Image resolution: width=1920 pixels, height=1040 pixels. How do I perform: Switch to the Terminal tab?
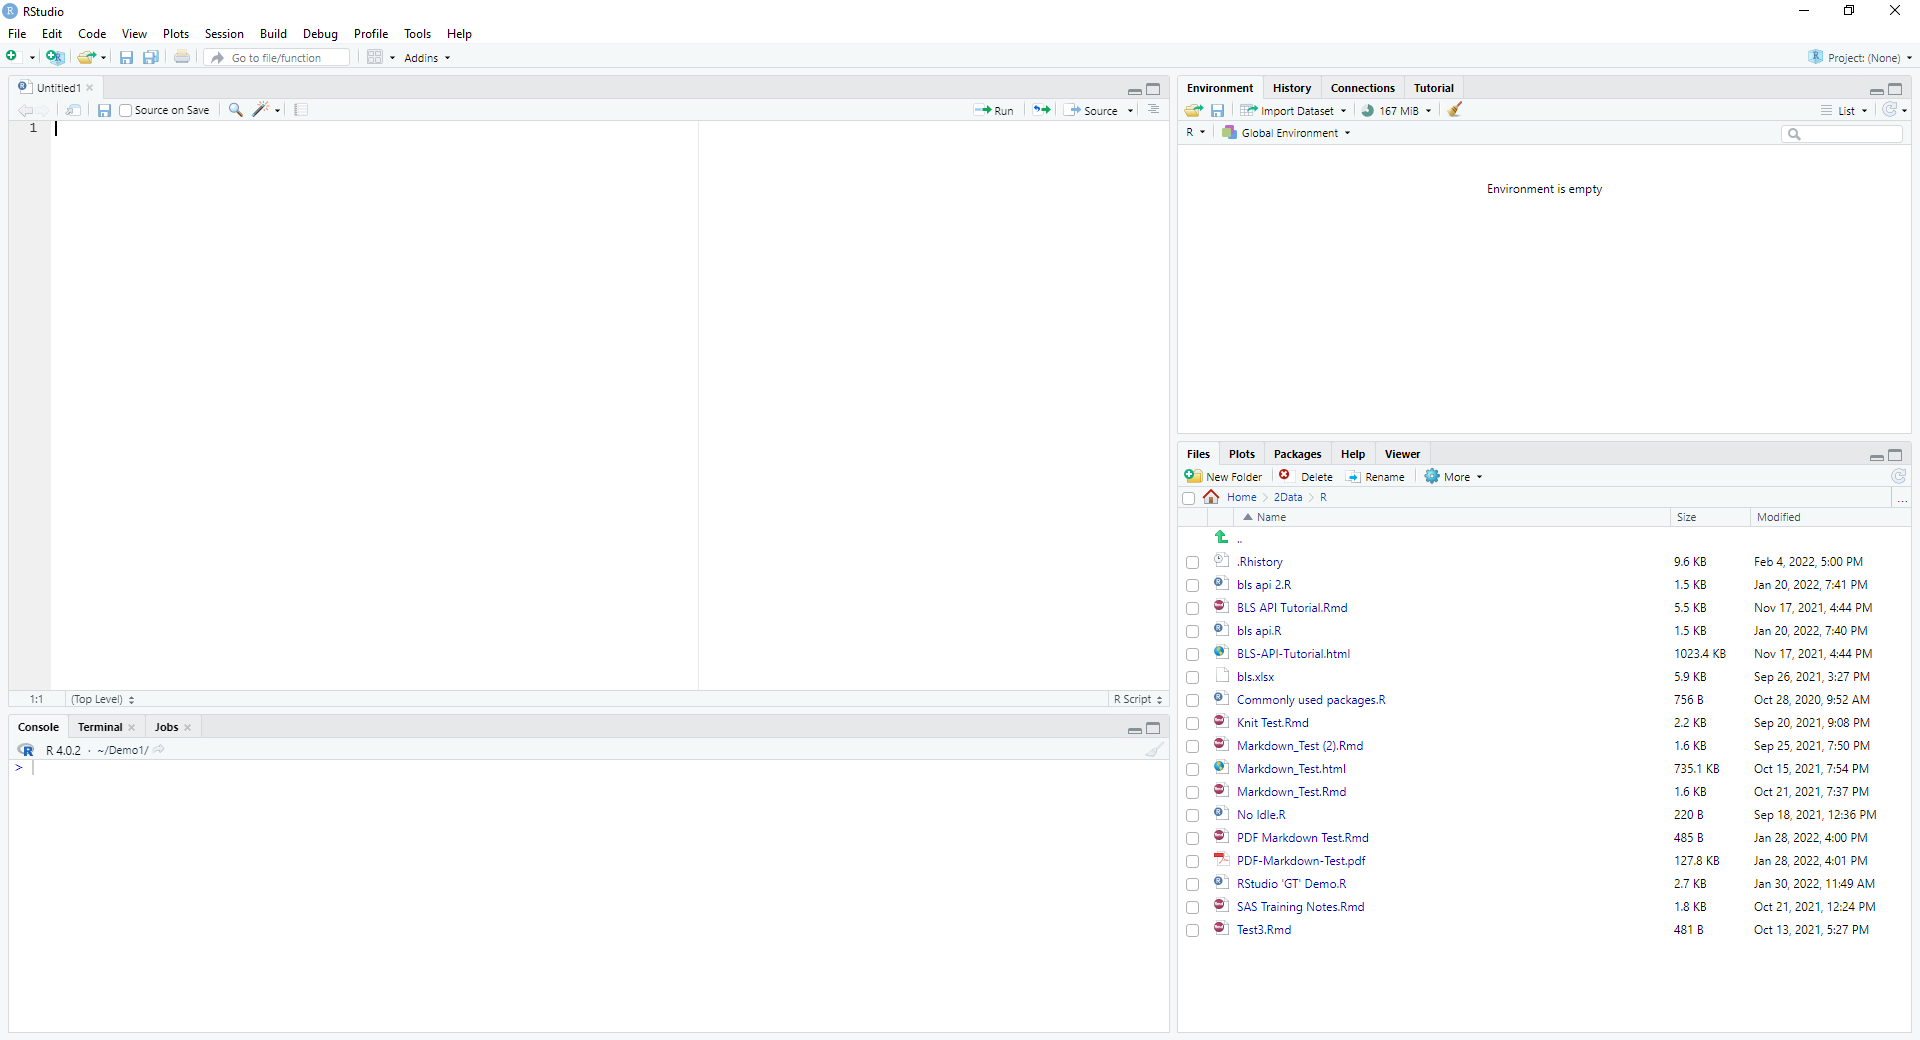[100, 727]
